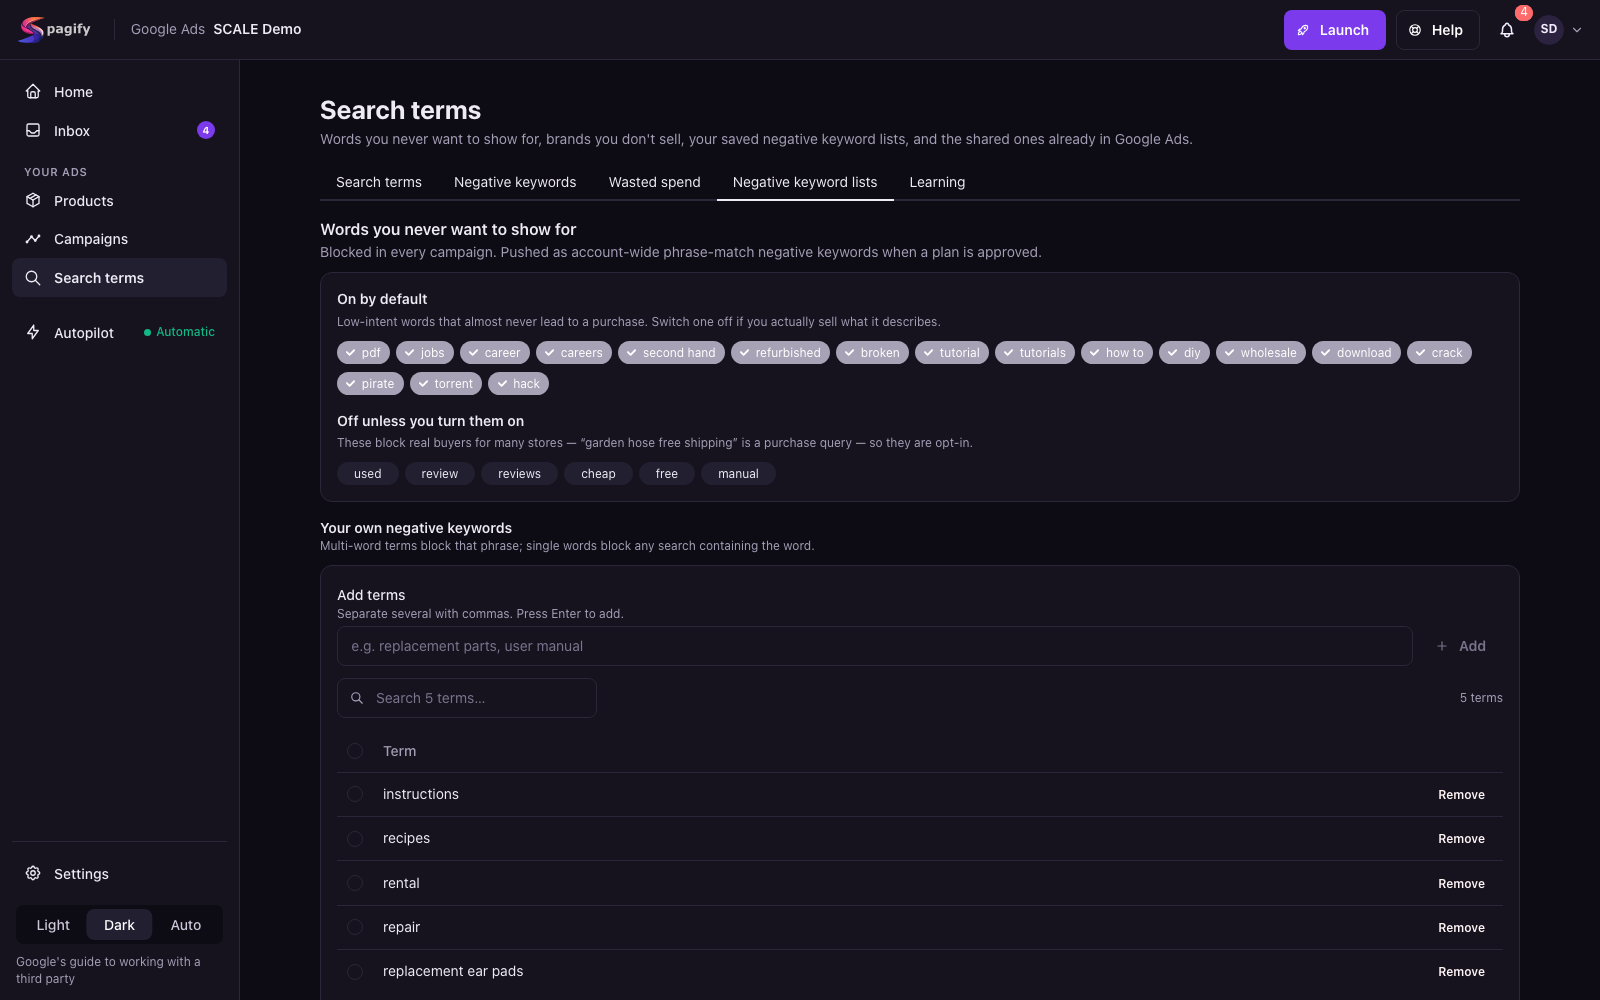Select the Auto theme option
The image size is (1600, 1000).
(186, 925)
